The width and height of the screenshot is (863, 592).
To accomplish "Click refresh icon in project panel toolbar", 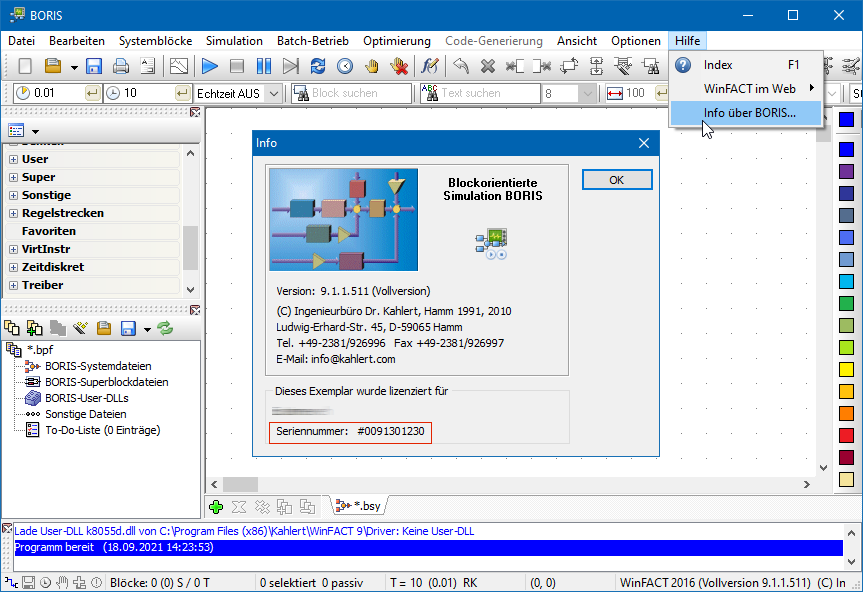I will (165, 328).
